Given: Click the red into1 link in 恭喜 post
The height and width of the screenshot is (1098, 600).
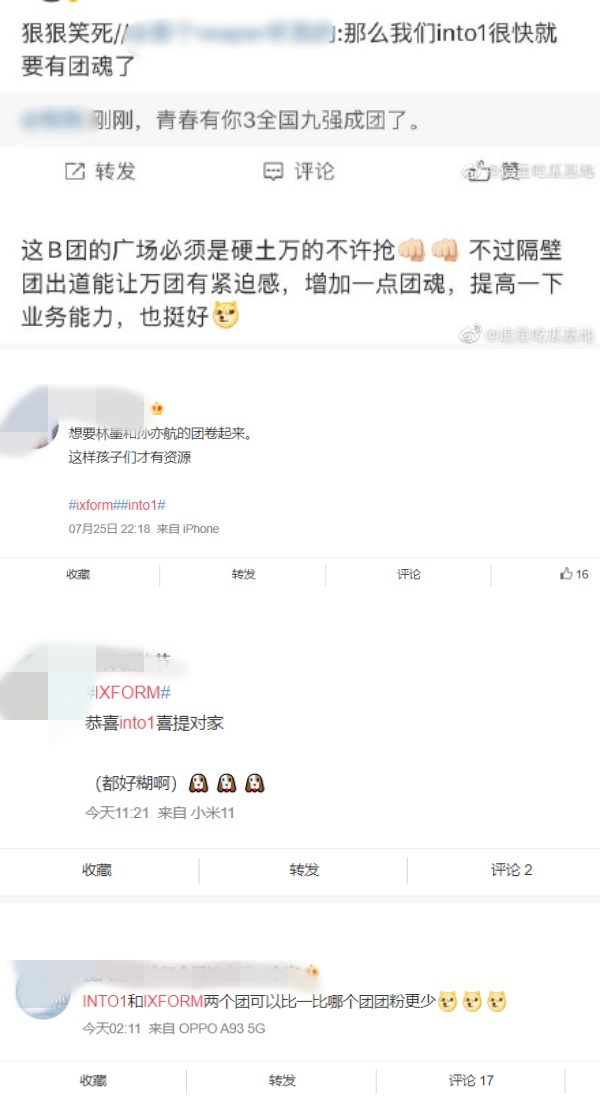Looking at the screenshot, I should [x=137, y=723].
